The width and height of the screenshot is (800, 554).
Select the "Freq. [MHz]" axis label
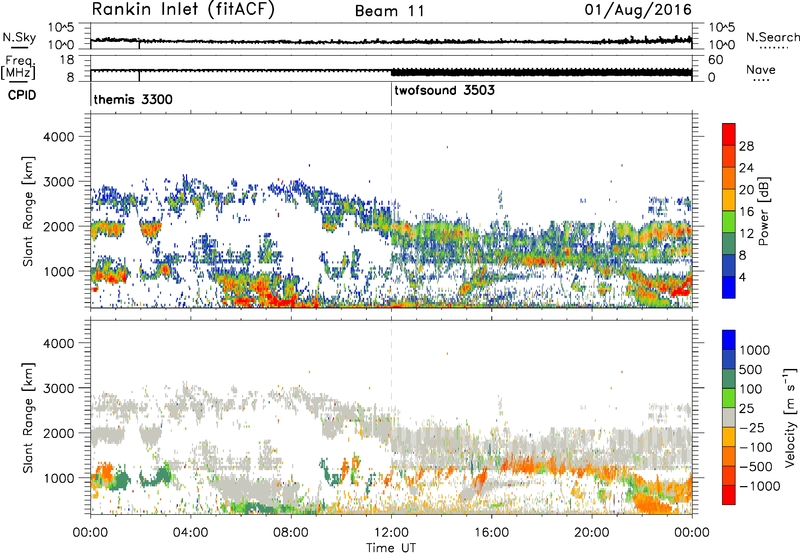click(x=18, y=68)
